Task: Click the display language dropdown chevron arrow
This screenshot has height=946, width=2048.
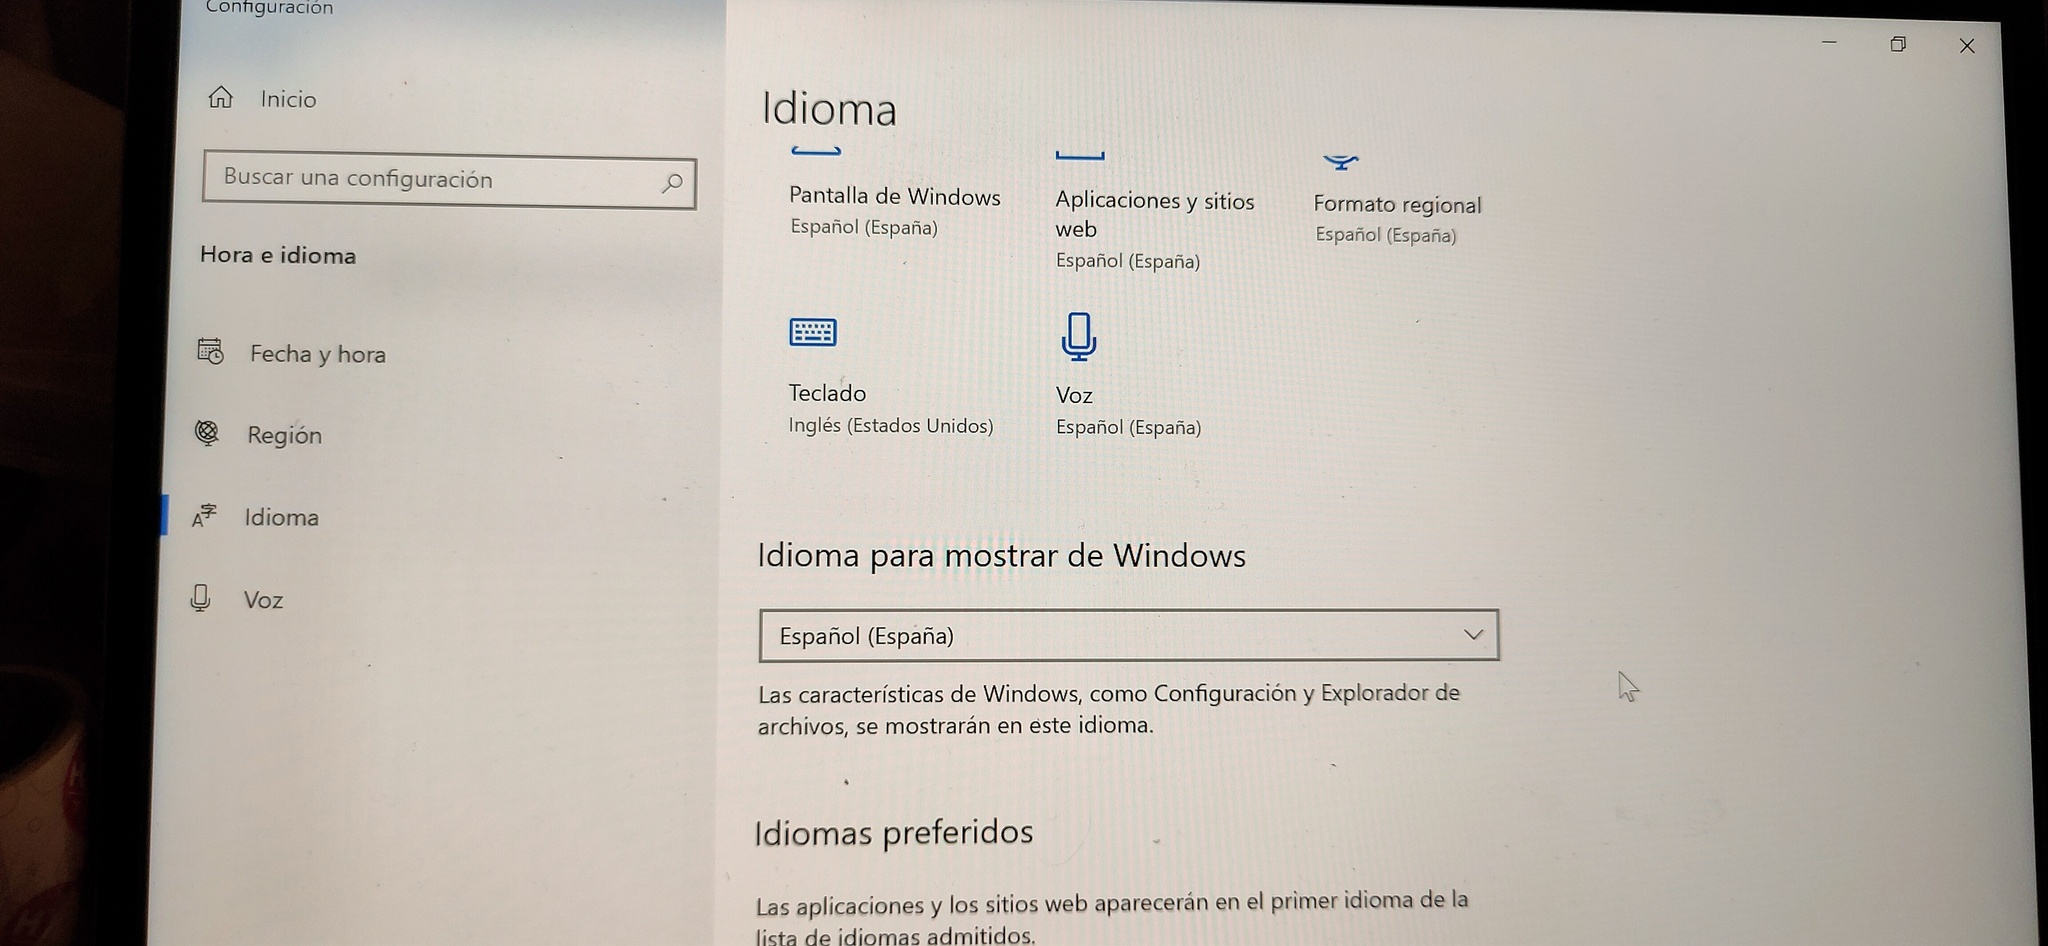Action: pos(1473,634)
